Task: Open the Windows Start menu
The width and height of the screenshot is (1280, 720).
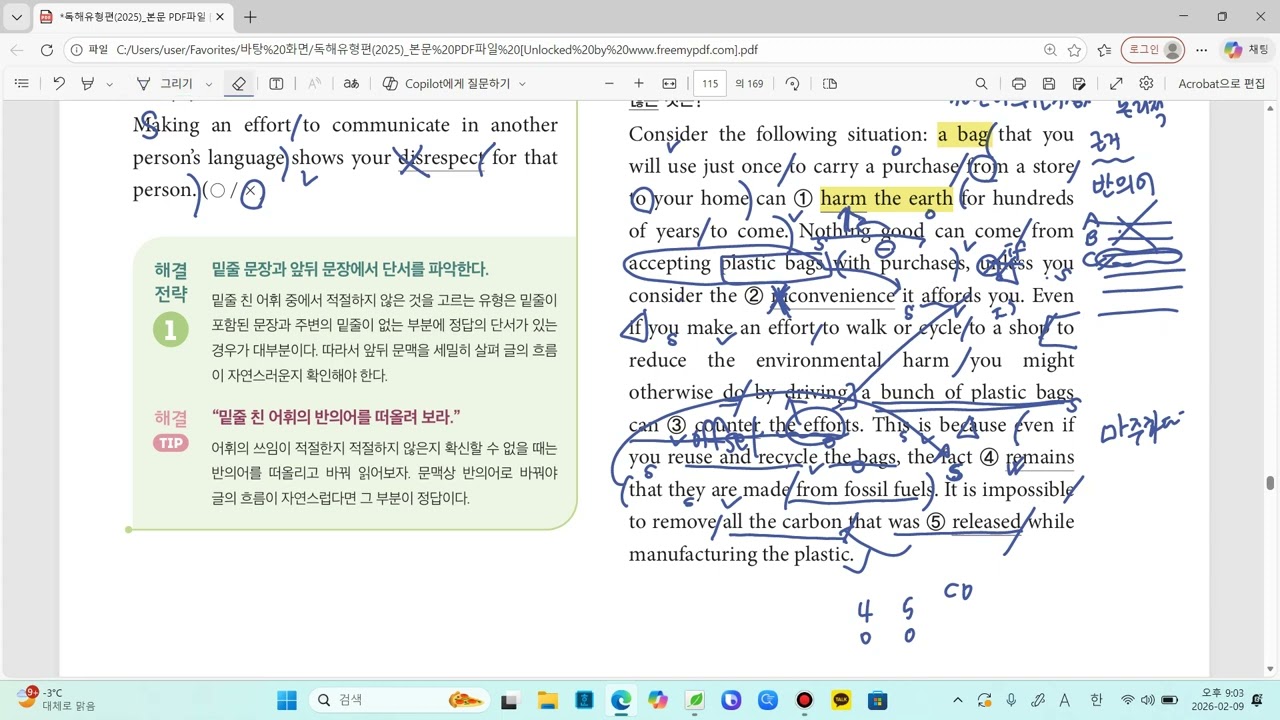Action: pos(287,700)
